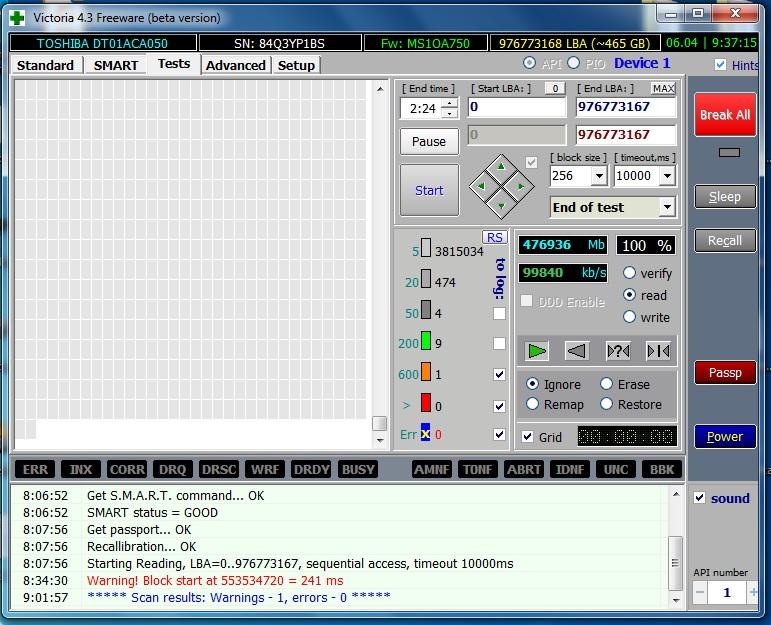Viewport: 771px width, 625px height.
Task: Increase End time with spinner up arrow
Action: 449,103
